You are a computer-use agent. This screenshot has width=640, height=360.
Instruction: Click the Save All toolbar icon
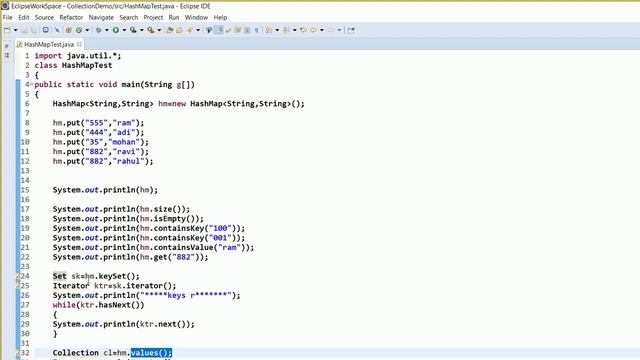coord(34,30)
